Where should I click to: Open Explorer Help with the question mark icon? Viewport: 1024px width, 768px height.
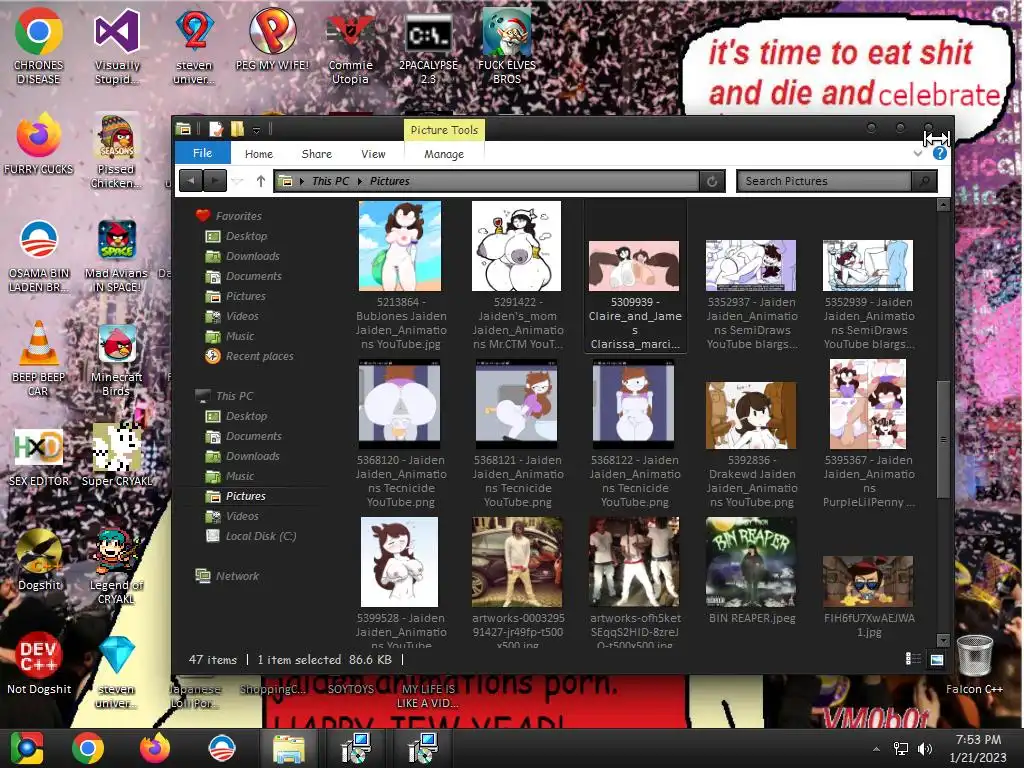pos(940,153)
